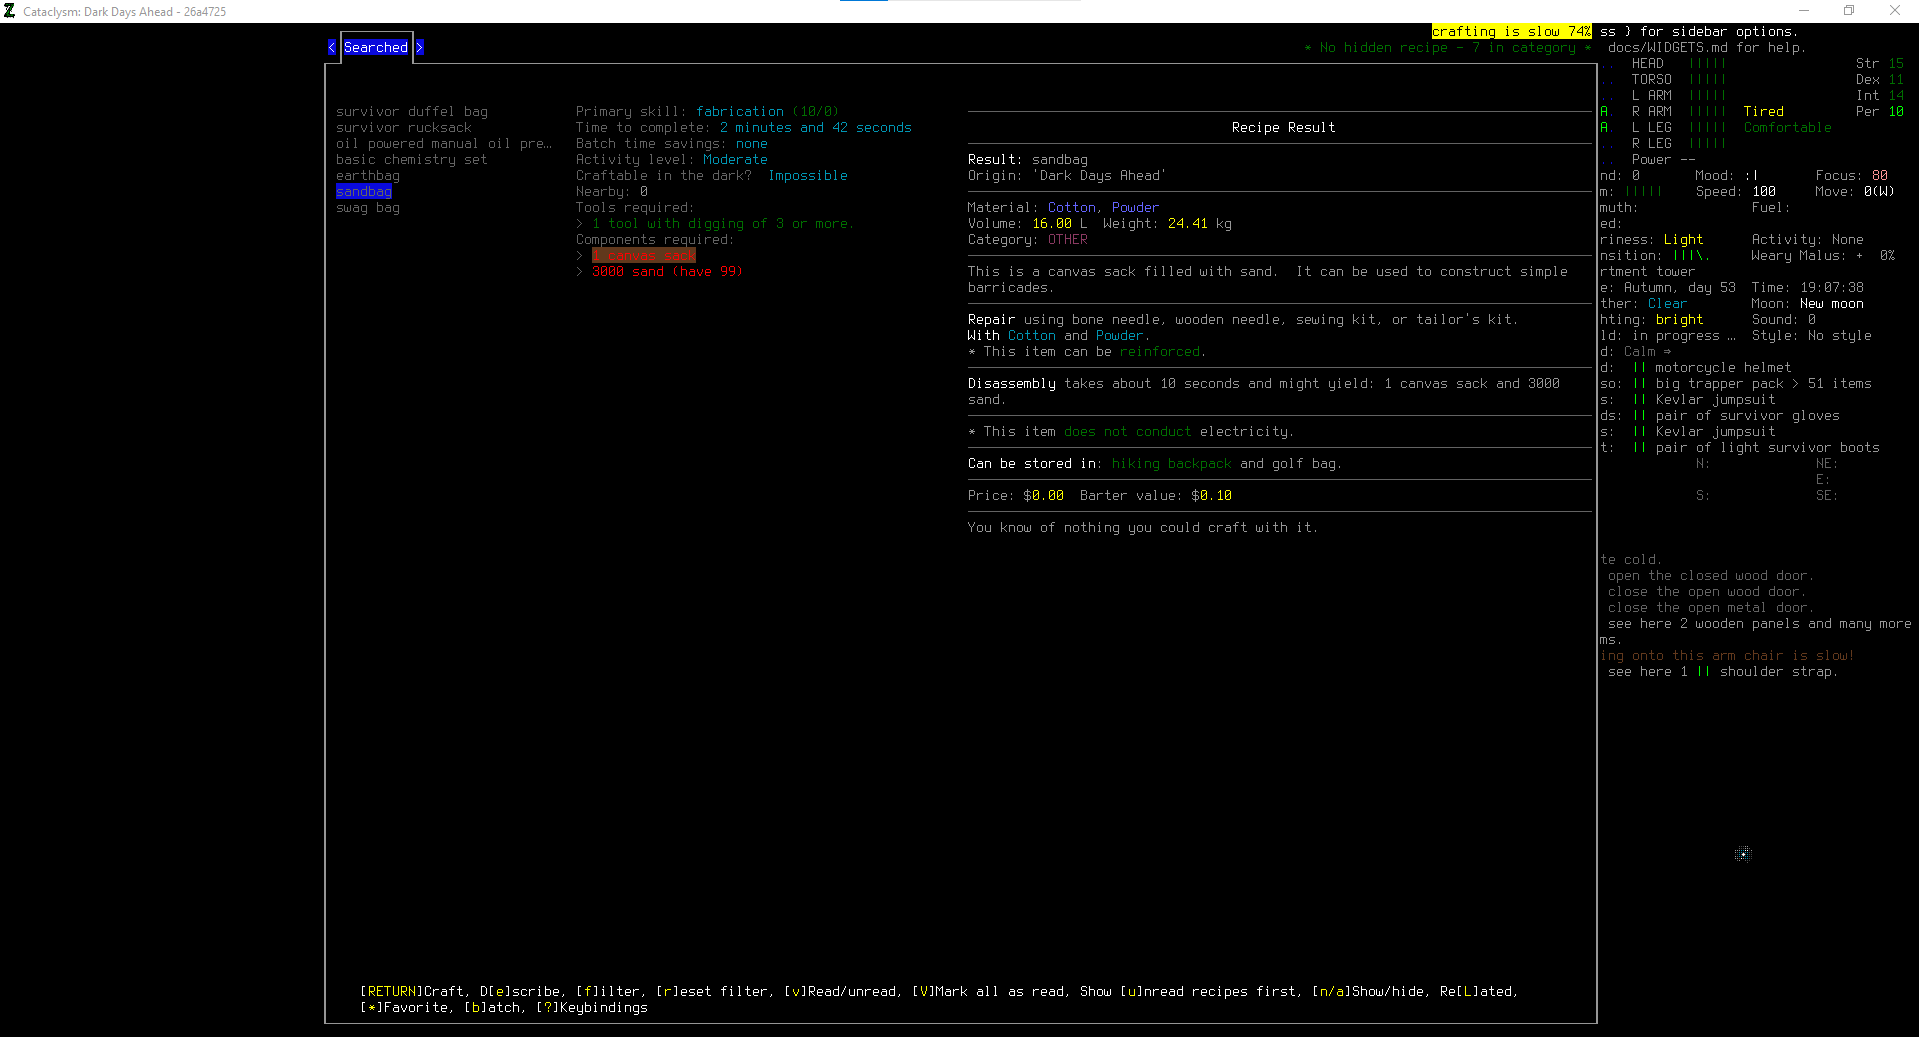The height and width of the screenshot is (1037, 1919).
Task: Switch to next category with the right arrow
Action: pos(420,47)
